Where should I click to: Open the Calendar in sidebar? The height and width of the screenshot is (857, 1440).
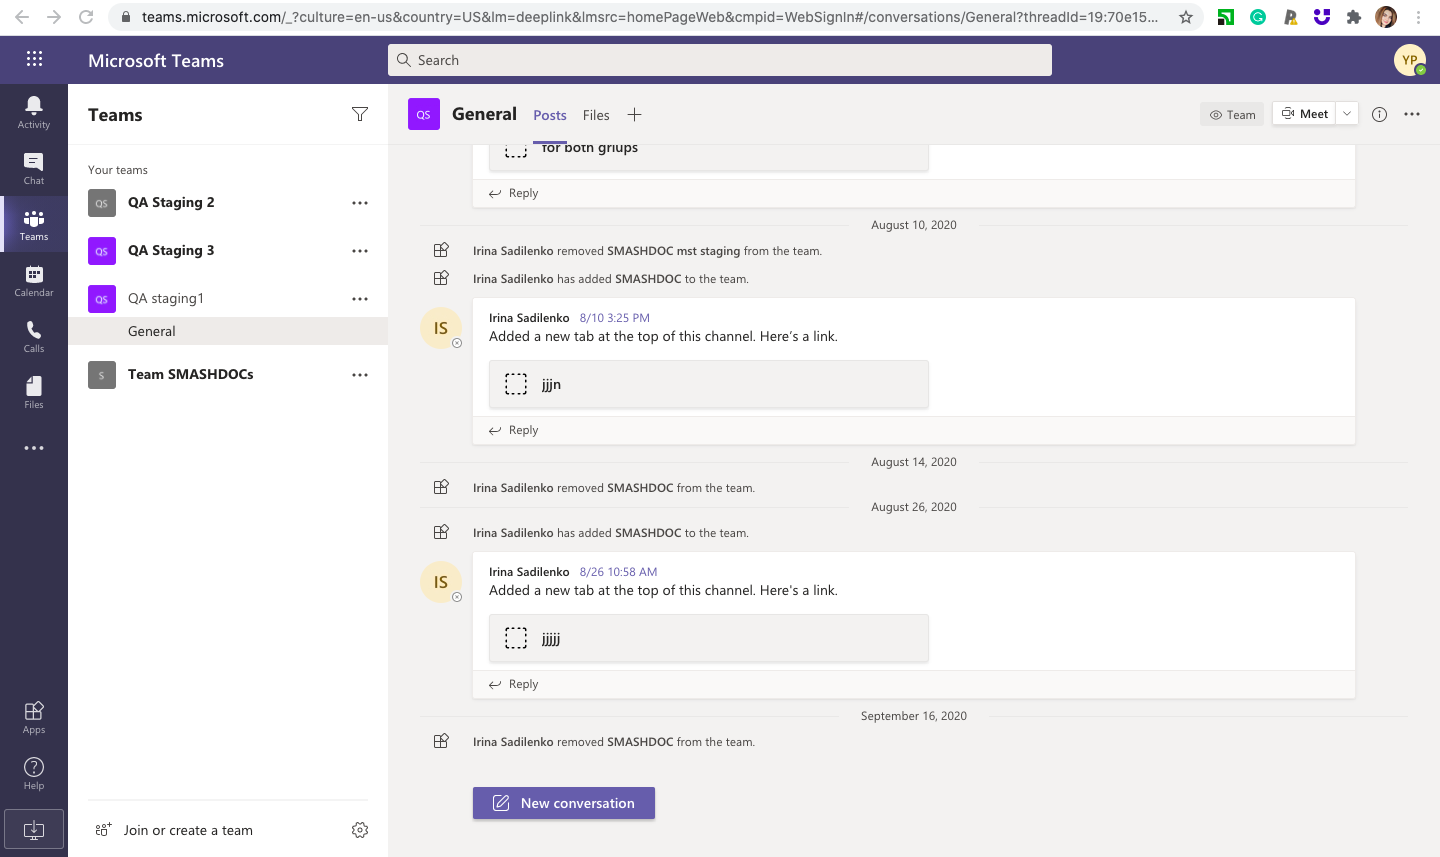pos(34,280)
